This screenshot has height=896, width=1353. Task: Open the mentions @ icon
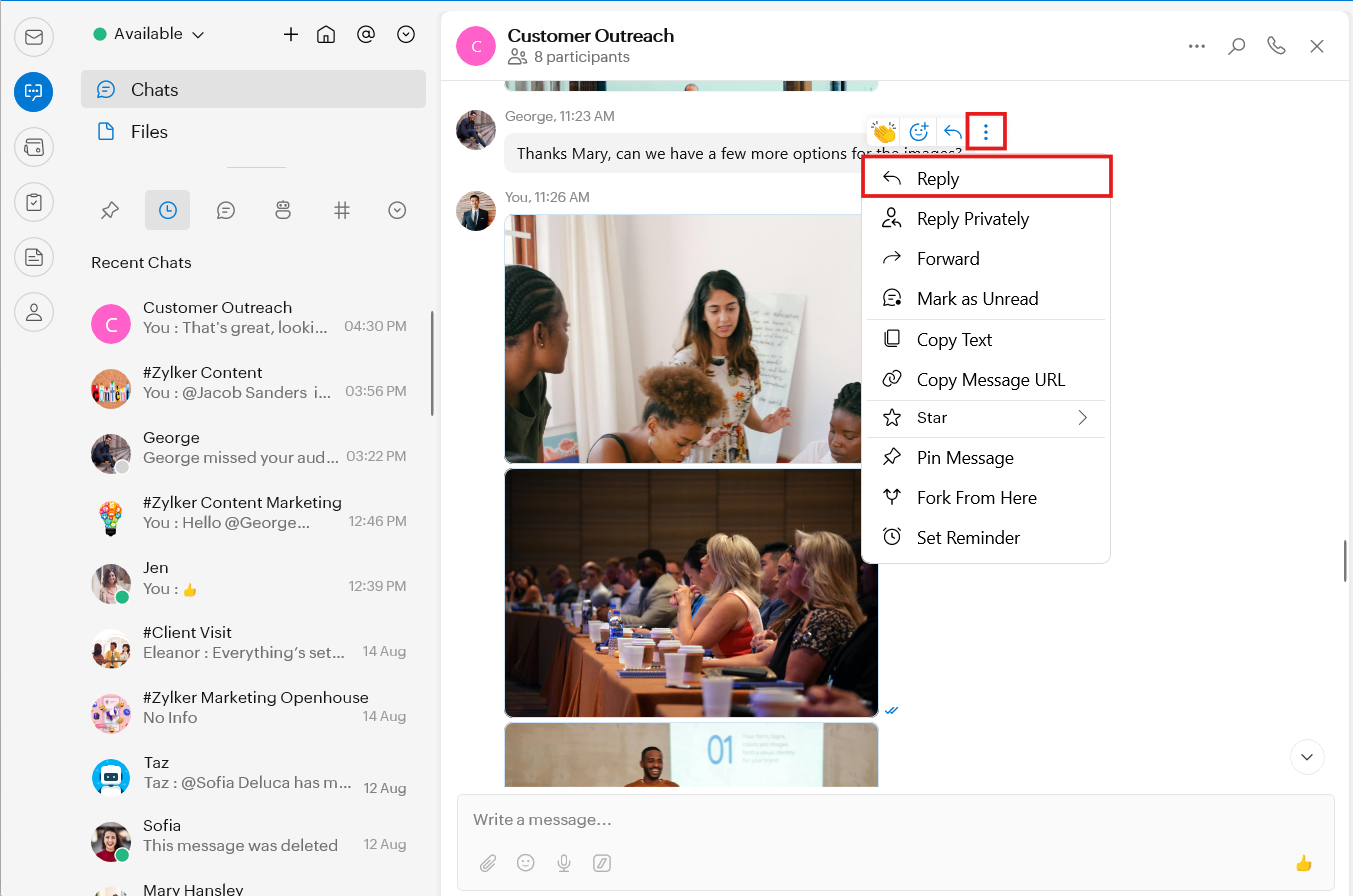coord(366,34)
